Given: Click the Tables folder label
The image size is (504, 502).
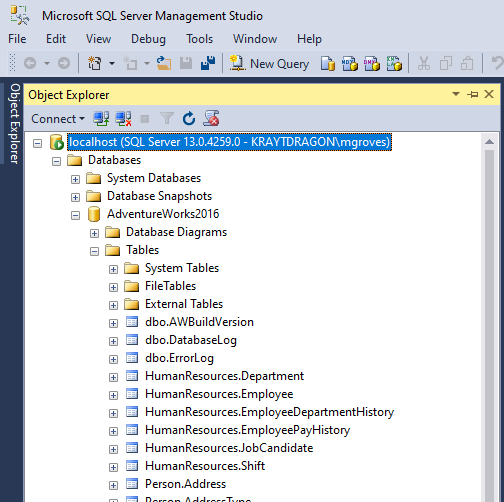Looking at the screenshot, I should click(x=142, y=250).
